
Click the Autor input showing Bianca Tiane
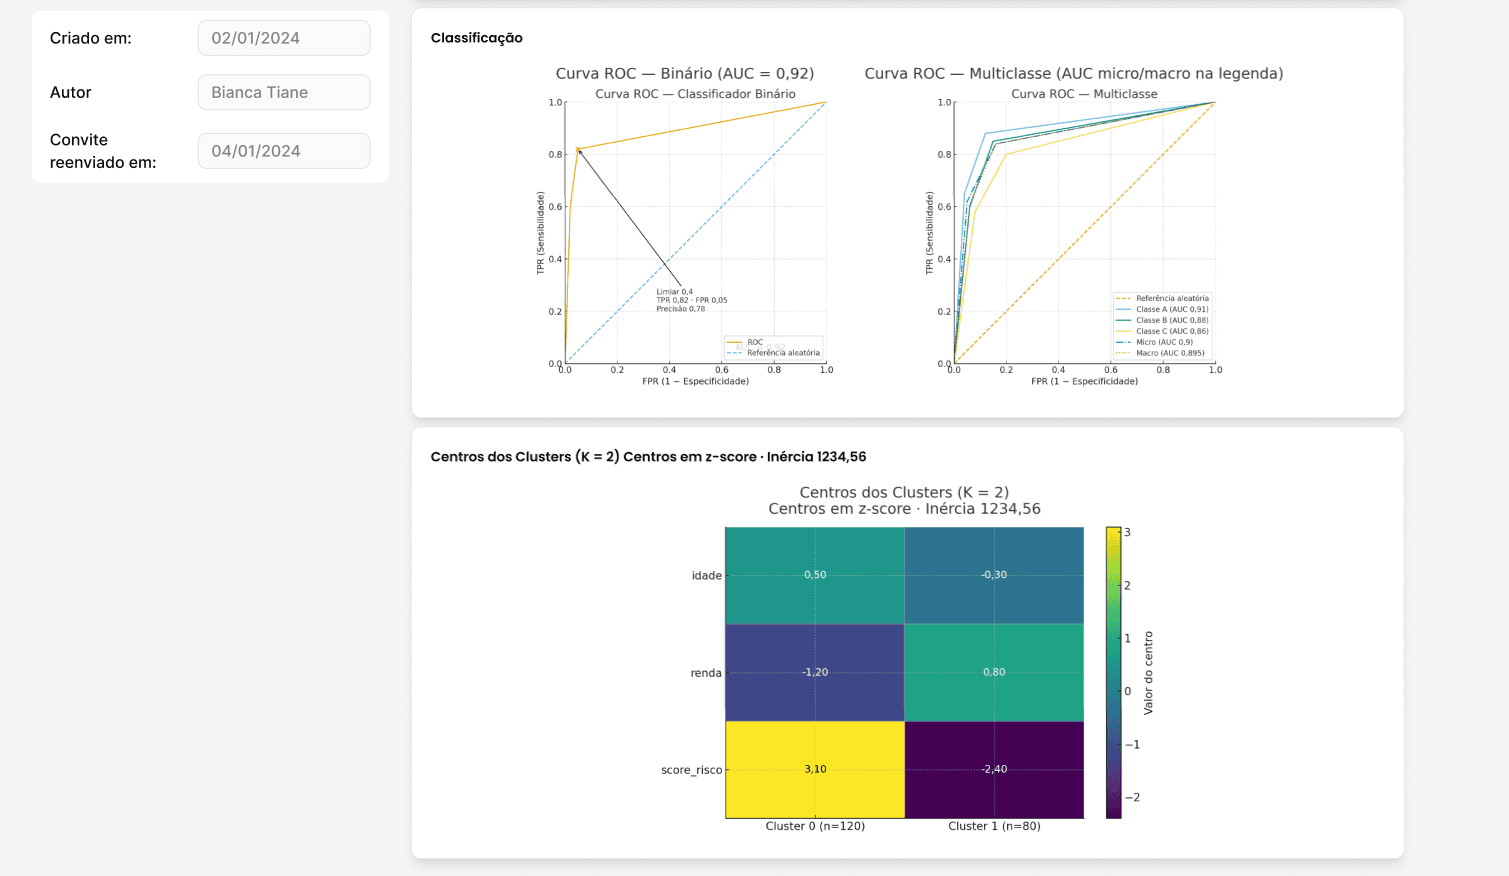283,92
